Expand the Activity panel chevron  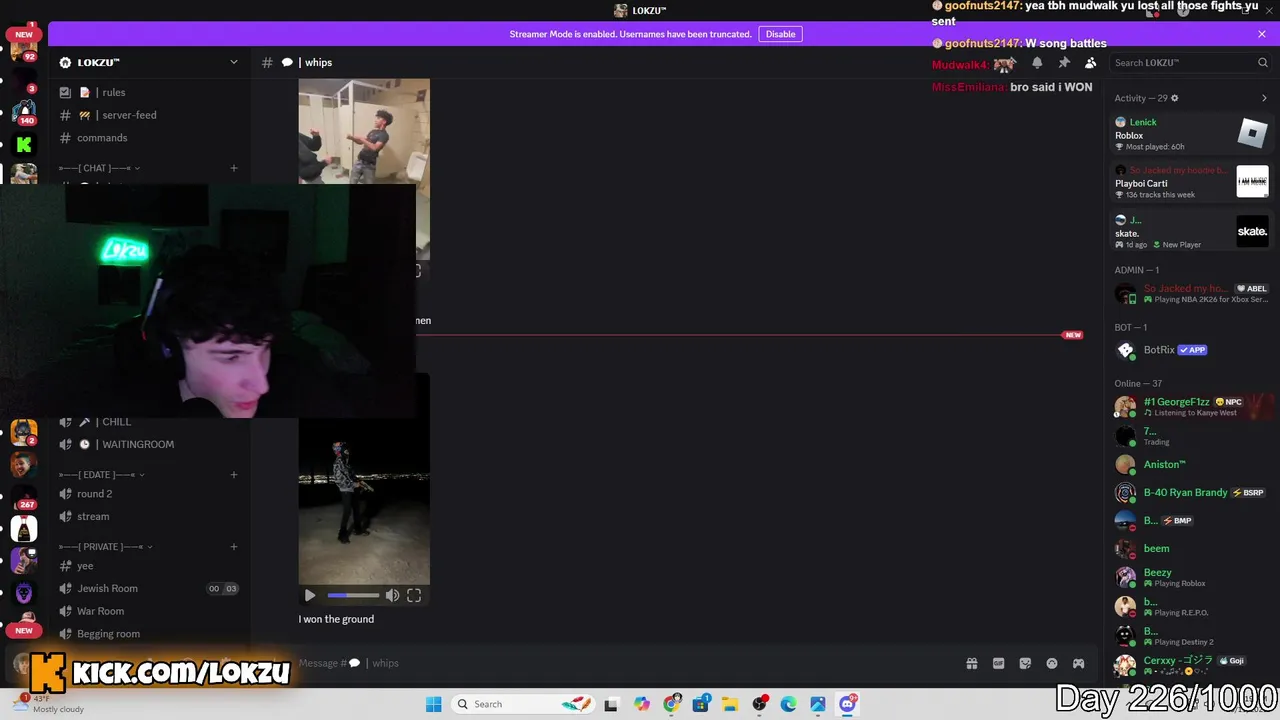pos(1264,98)
